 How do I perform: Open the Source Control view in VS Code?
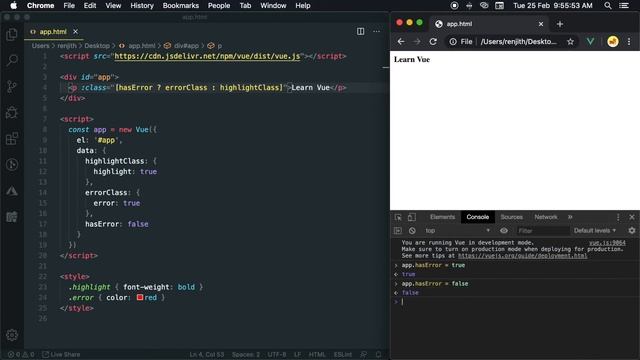tap(12, 87)
